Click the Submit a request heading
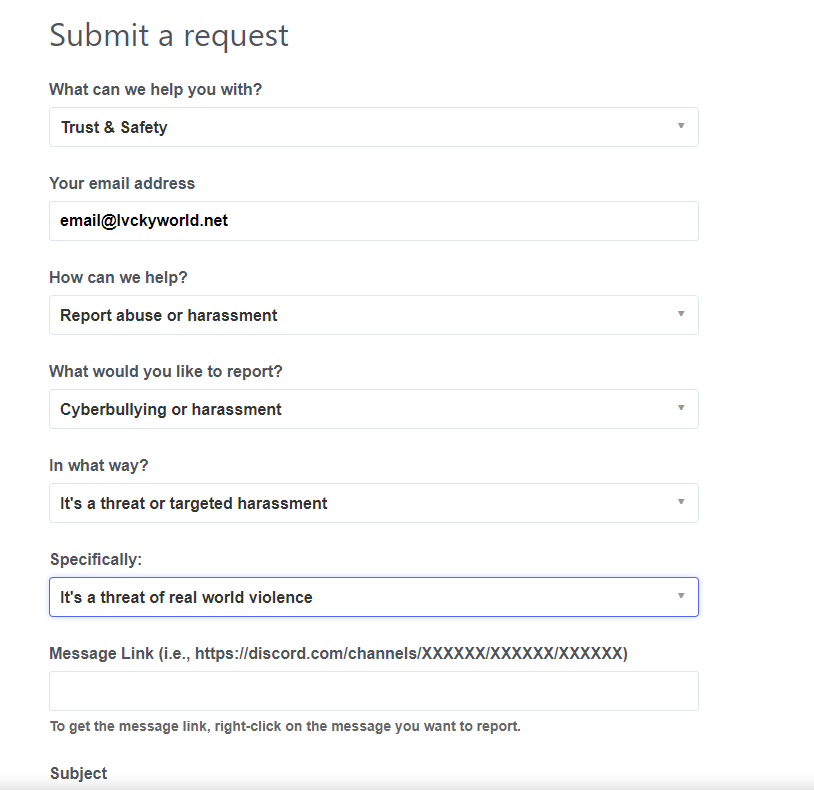 point(169,35)
